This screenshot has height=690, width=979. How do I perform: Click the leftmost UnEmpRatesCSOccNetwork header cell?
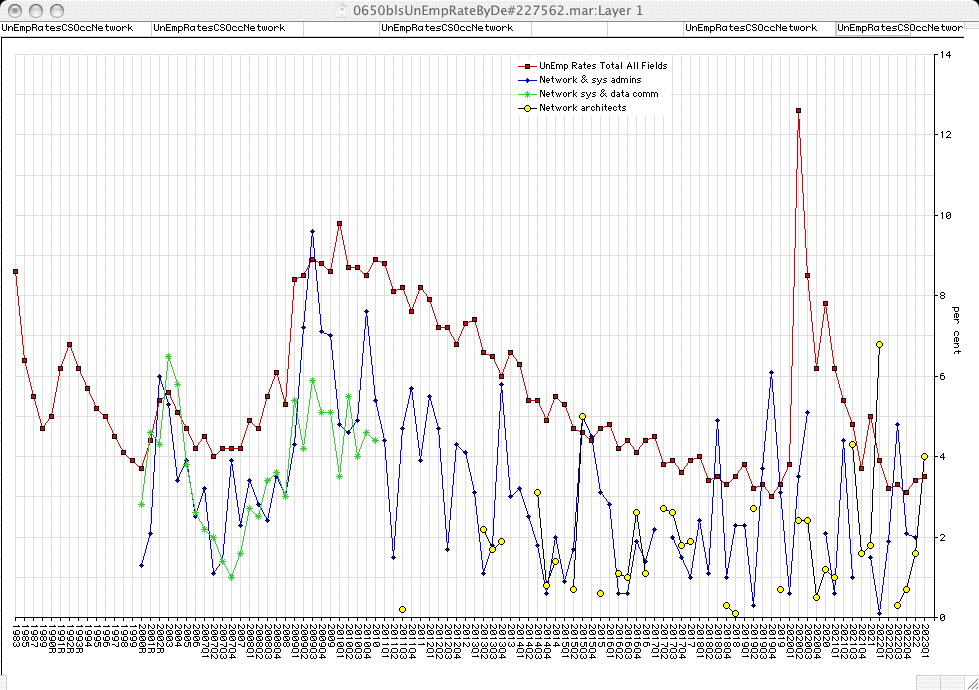[x=68, y=28]
